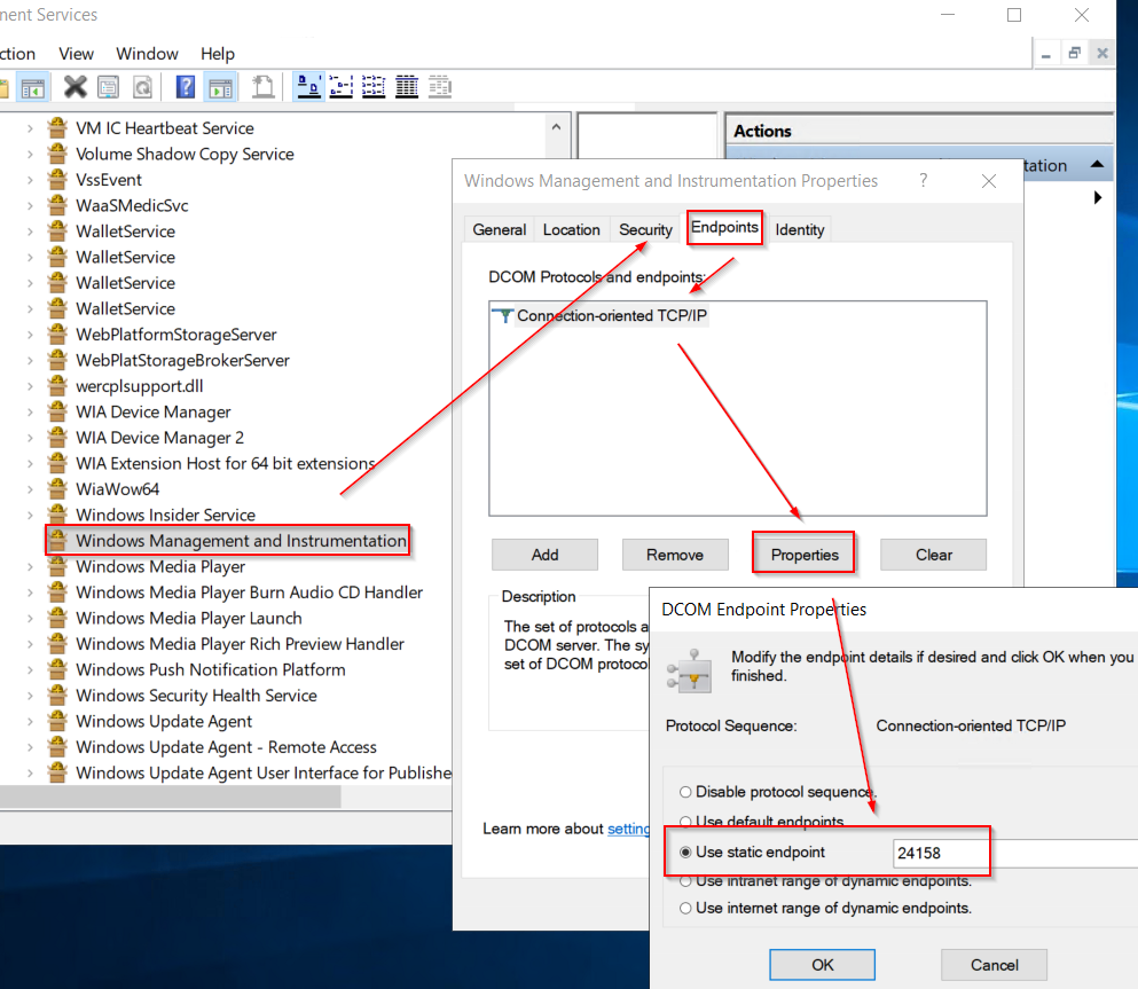This screenshot has width=1138, height=989.
Task: Open the View menu
Action: (76, 54)
